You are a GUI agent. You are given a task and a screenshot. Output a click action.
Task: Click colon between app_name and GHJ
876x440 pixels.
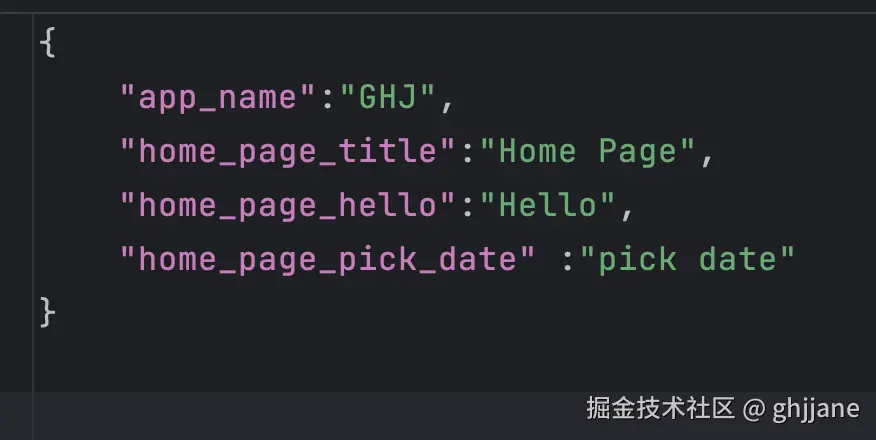328,98
